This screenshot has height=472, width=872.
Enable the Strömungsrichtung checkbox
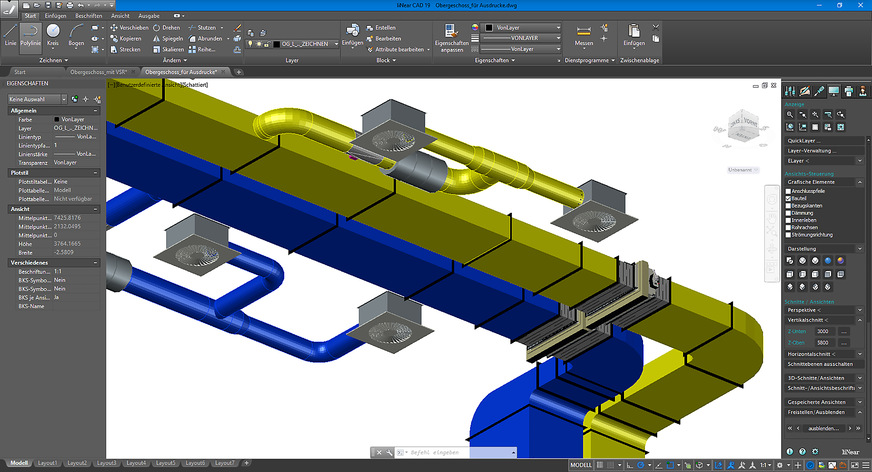coord(788,235)
